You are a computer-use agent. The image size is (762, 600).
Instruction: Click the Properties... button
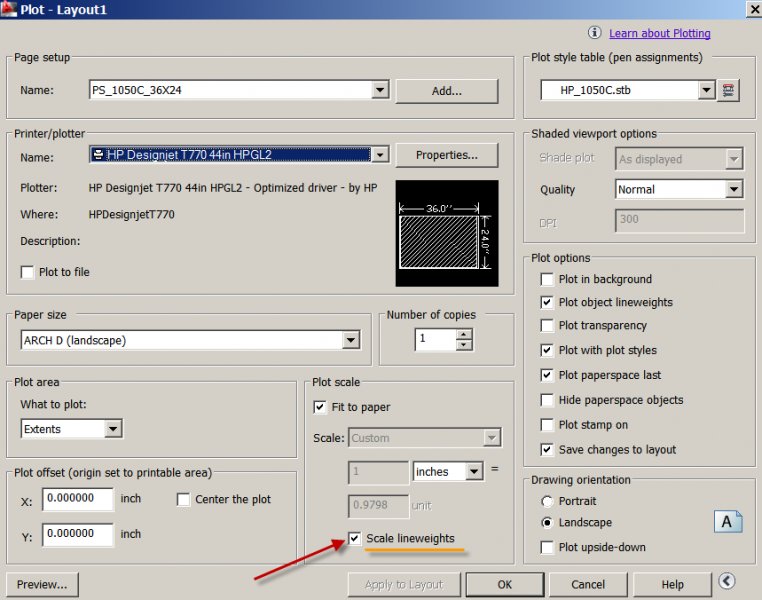447,155
